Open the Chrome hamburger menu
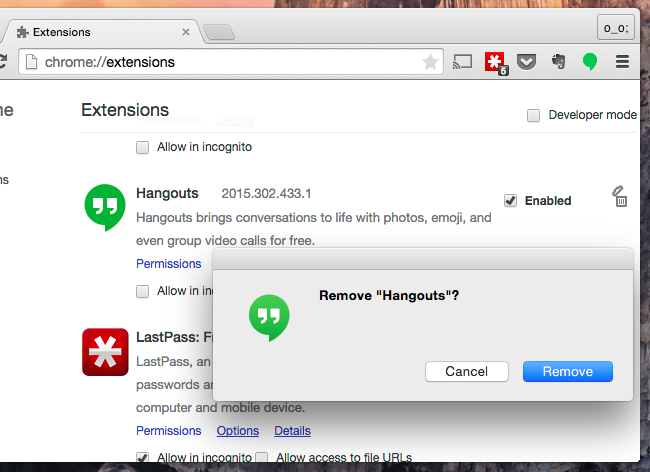Image resolution: width=650 pixels, height=472 pixels. 622,62
